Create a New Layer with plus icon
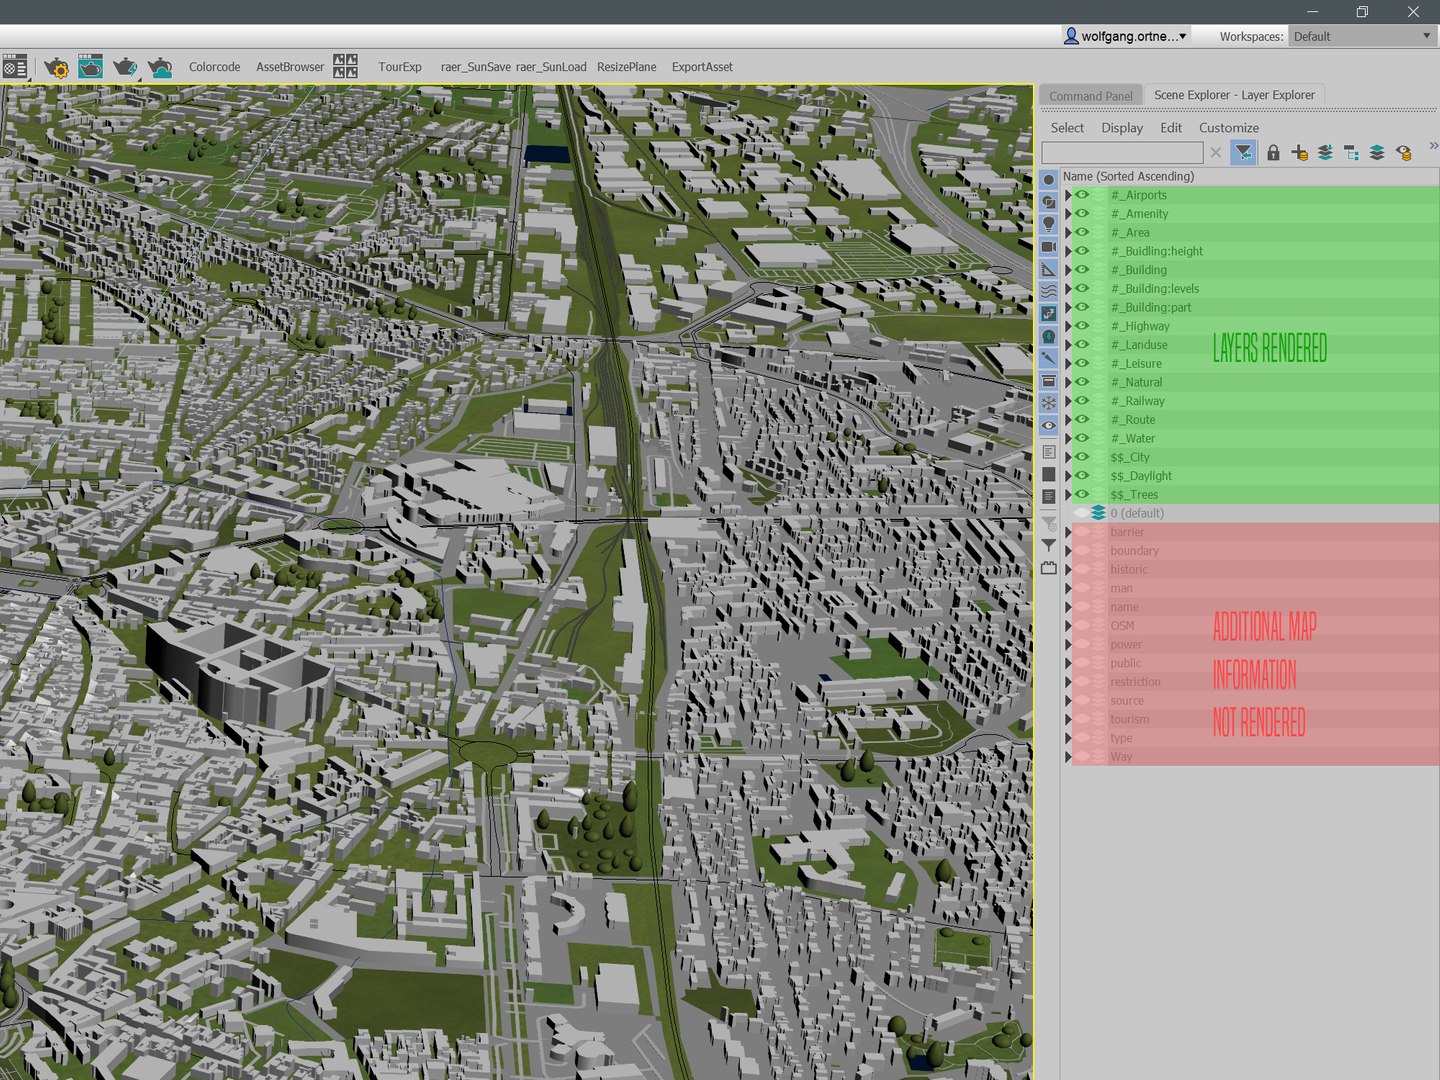This screenshot has height=1080, width=1440. point(1299,152)
